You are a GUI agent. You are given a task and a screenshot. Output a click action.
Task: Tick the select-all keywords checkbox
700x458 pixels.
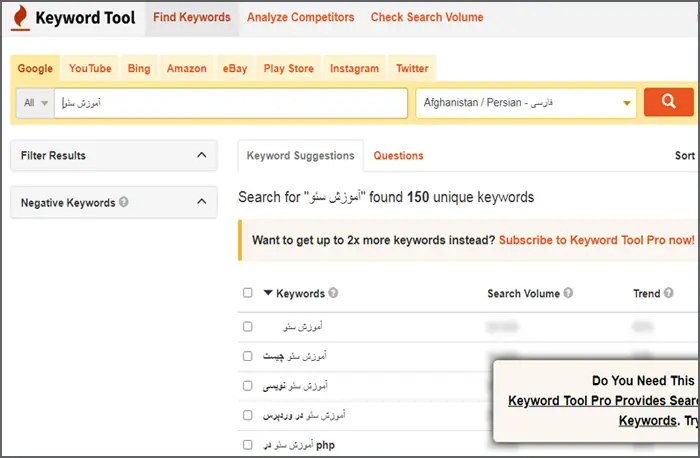click(x=247, y=293)
